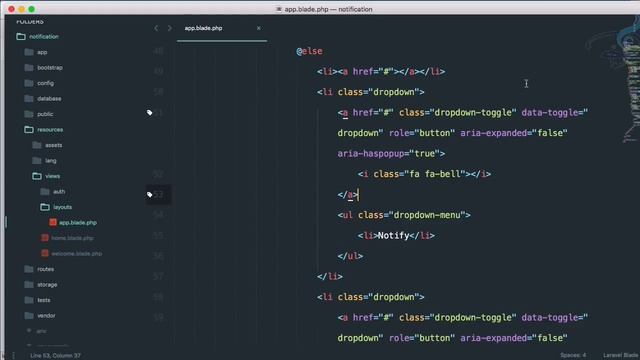Select app.blade.php in the layouts folder

tap(78, 223)
